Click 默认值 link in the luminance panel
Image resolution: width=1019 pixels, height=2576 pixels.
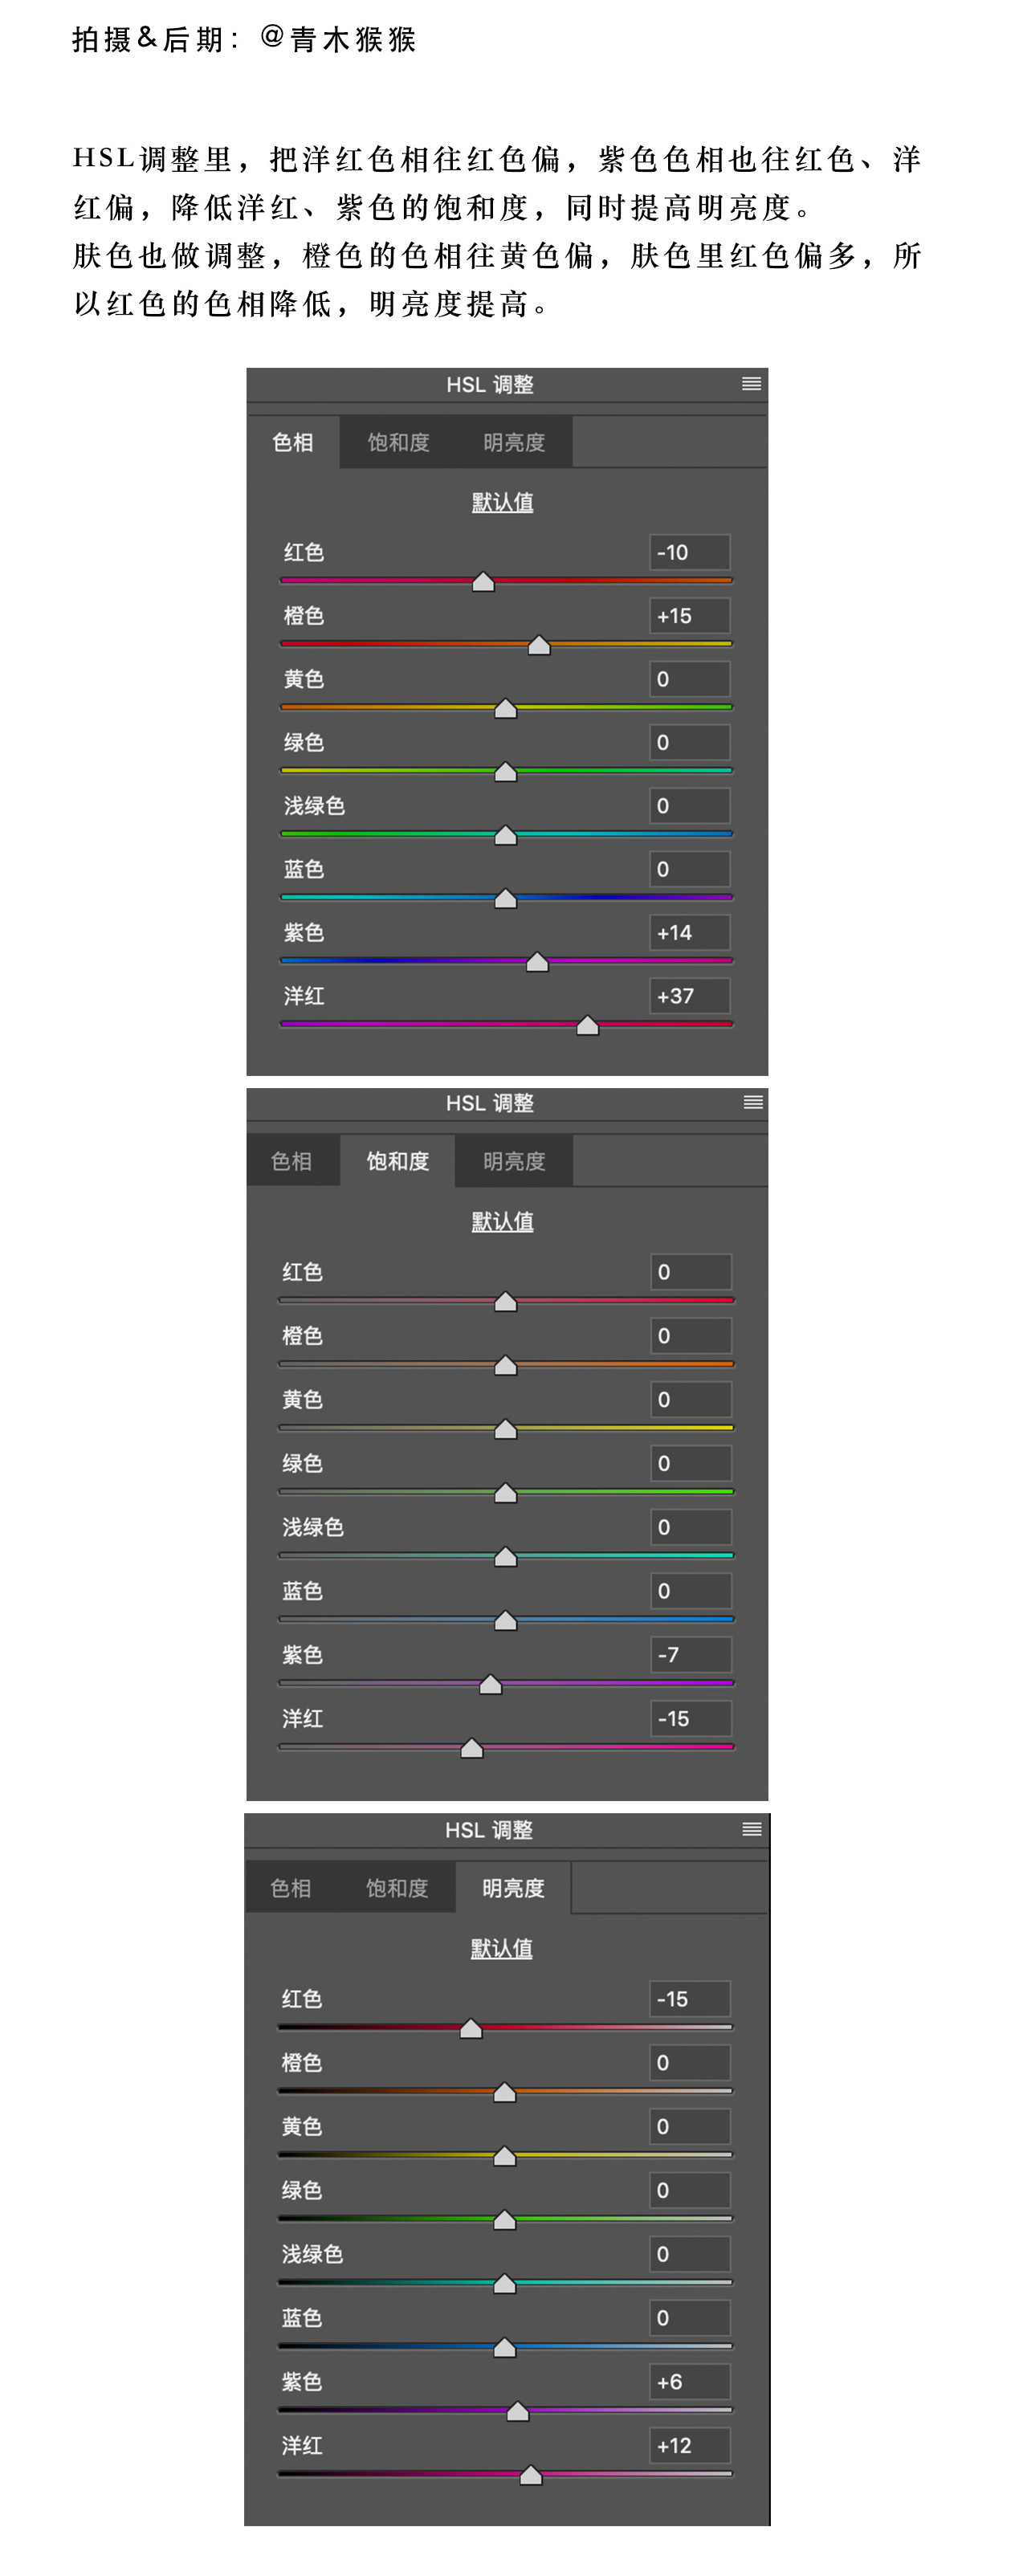tap(501, 1948)
